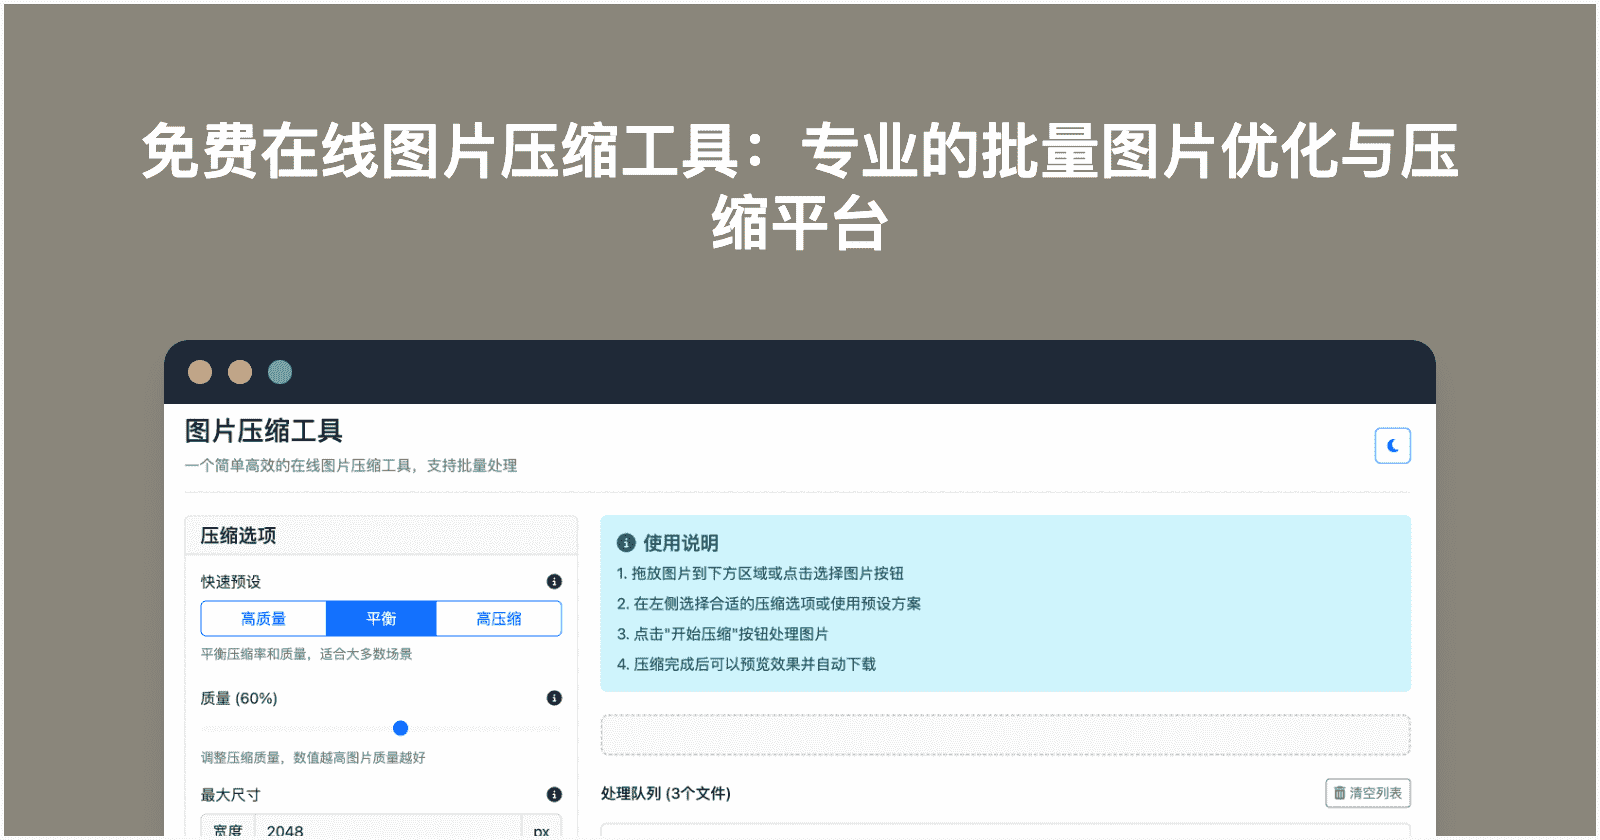Click hint text 调整压缩质量
This screenshot has width=1600, height=840.
(313, 758)
